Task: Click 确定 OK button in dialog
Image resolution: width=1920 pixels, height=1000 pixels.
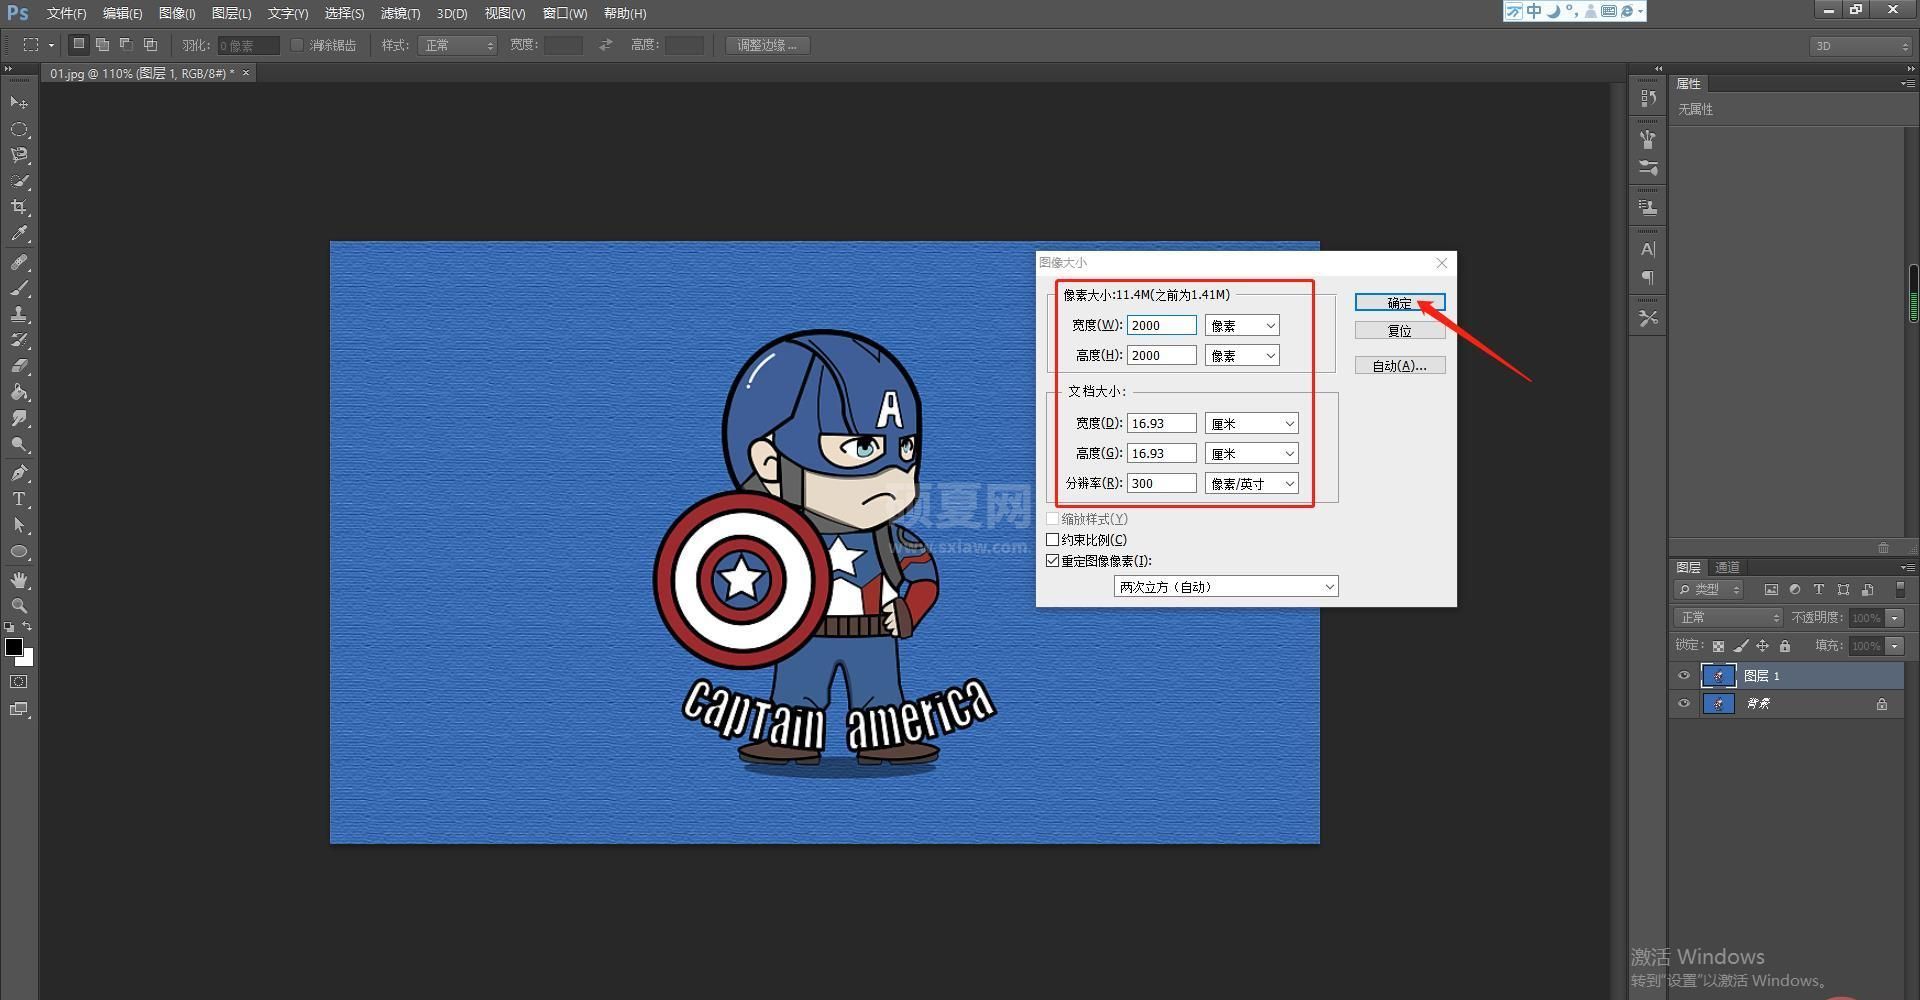Action: 1400,303
